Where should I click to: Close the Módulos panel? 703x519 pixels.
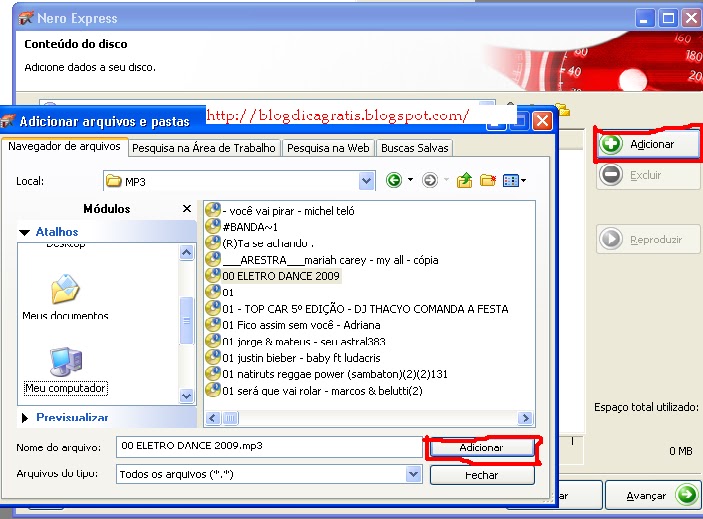point(187,208)
